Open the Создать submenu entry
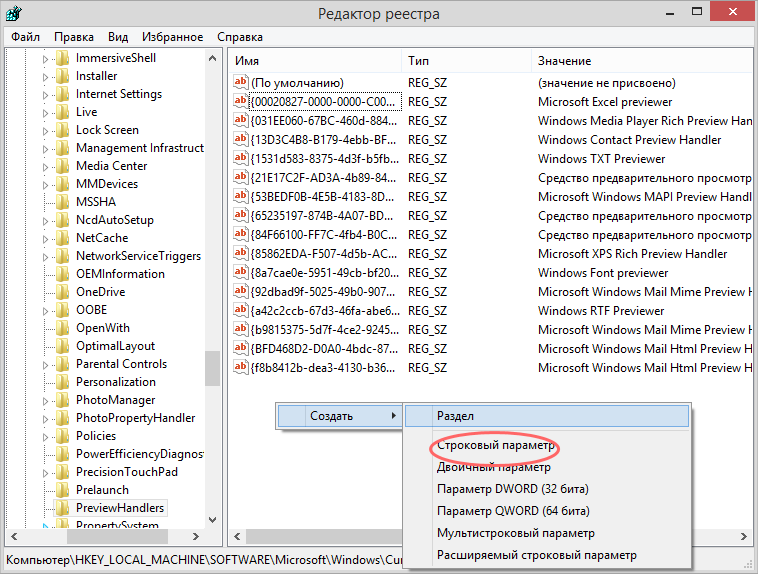Image resolution: width=758 pixels, height=574 pixels. tap(339, 416)
